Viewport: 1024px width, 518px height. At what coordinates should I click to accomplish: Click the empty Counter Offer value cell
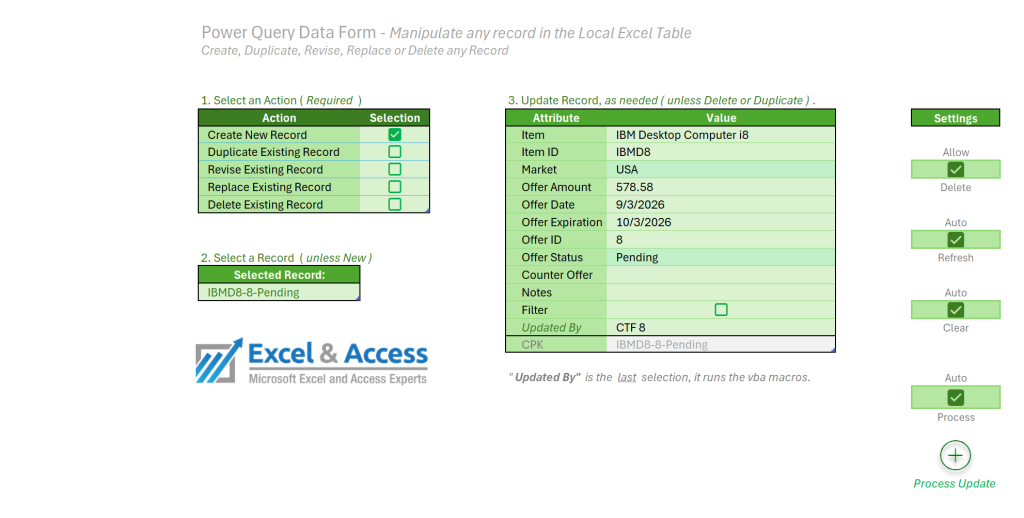[721, 275]
